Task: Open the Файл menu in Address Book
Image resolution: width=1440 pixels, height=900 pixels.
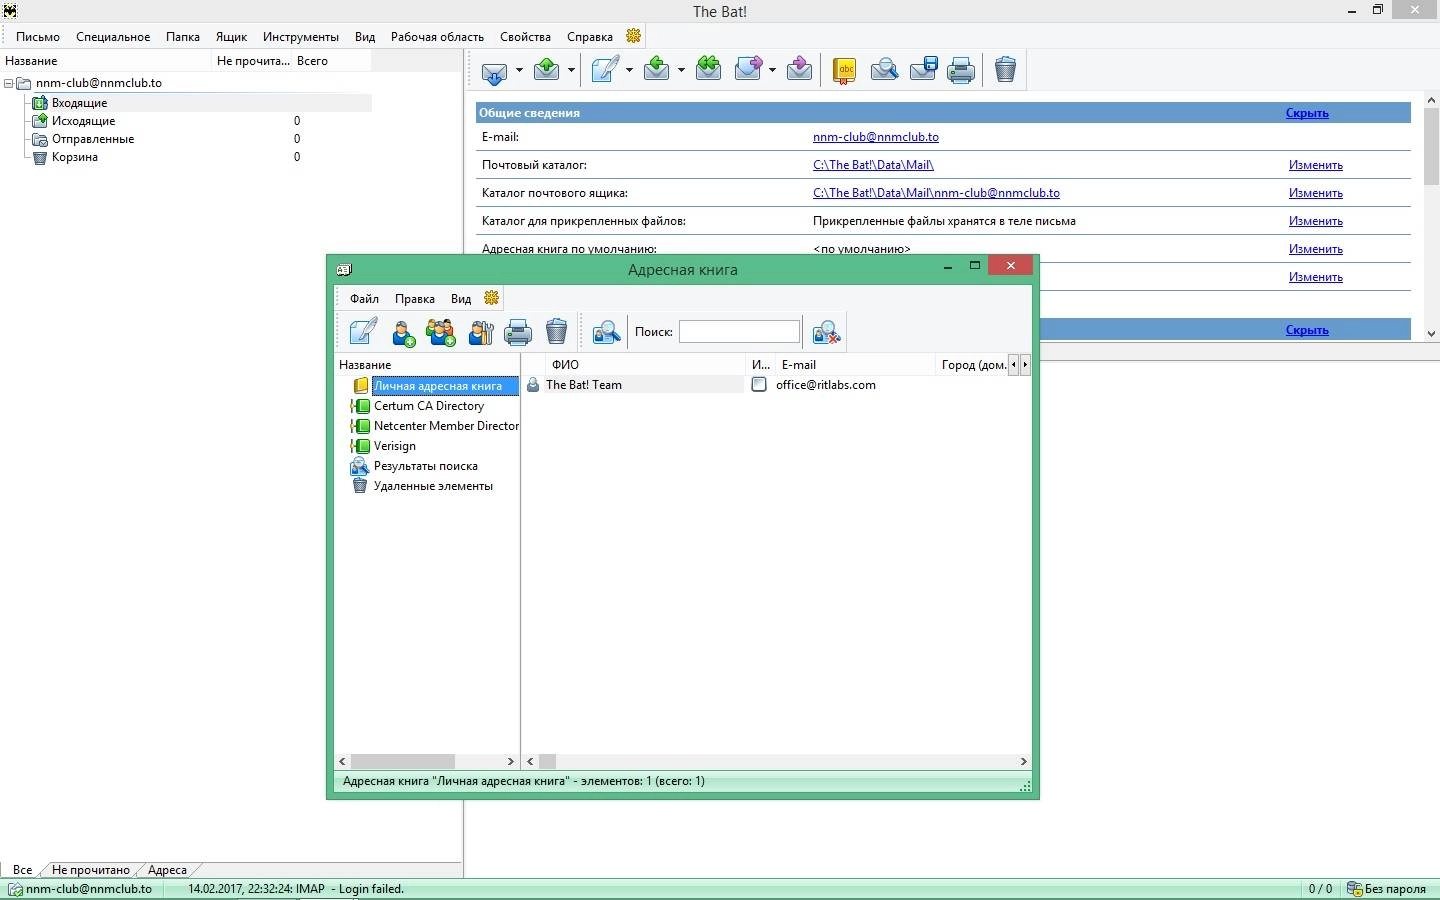Action: 364,299
